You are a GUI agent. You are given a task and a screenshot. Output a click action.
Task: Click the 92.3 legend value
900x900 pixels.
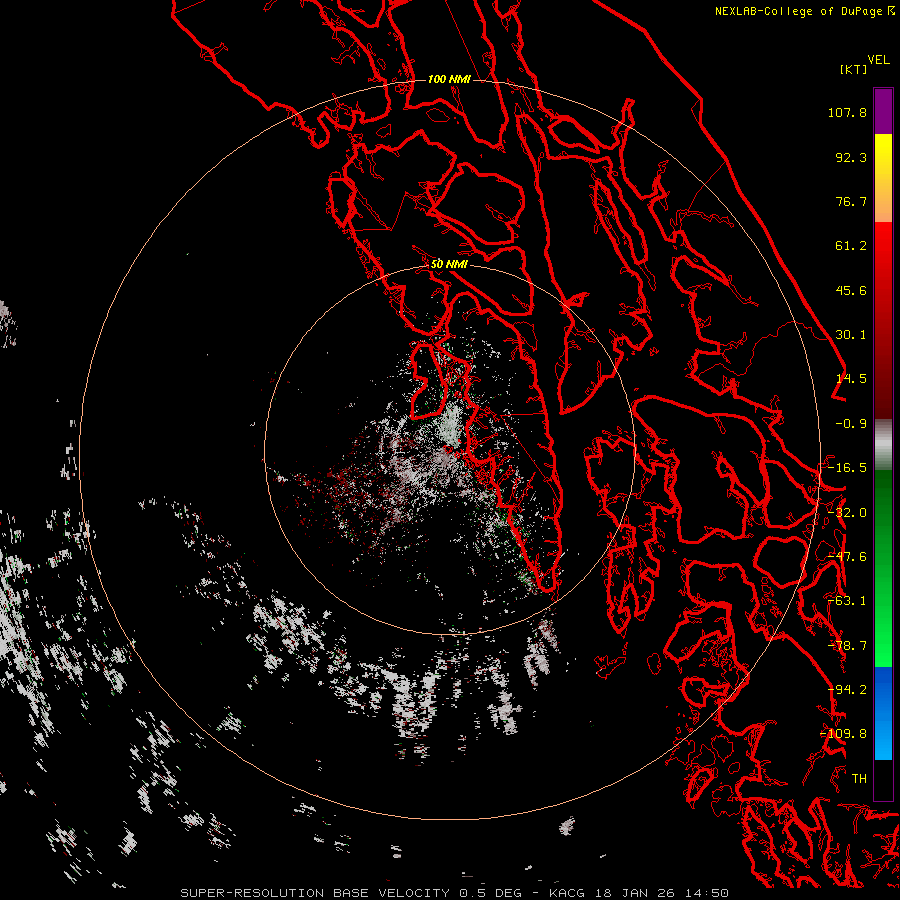point(851,157)
